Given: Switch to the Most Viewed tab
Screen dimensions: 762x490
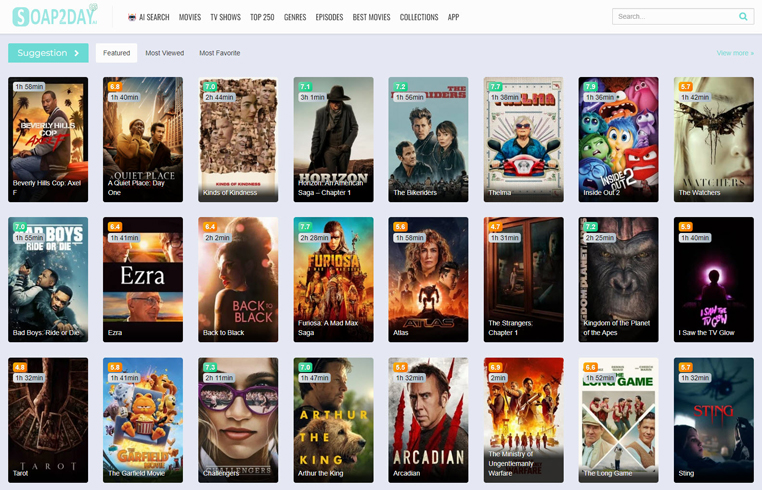Looking at the screenshot, I should (164, 53).
